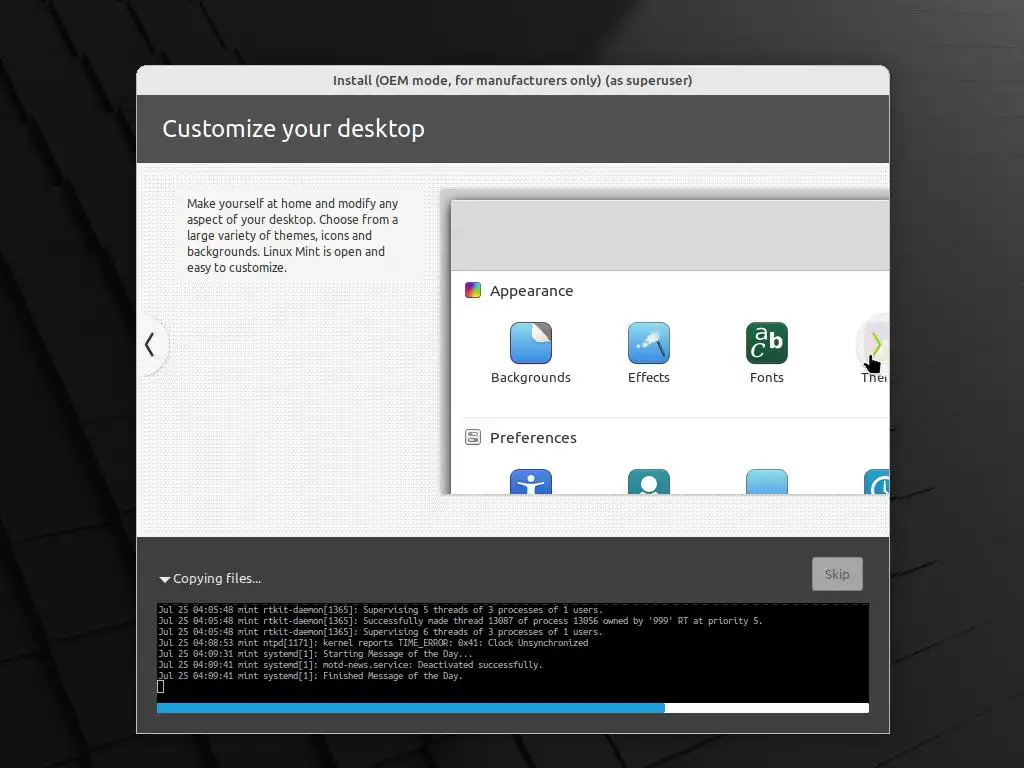Click the Account details icon under Preferences
The height and width of the screenshot is (768, 1024).
[x=648, y=482]
